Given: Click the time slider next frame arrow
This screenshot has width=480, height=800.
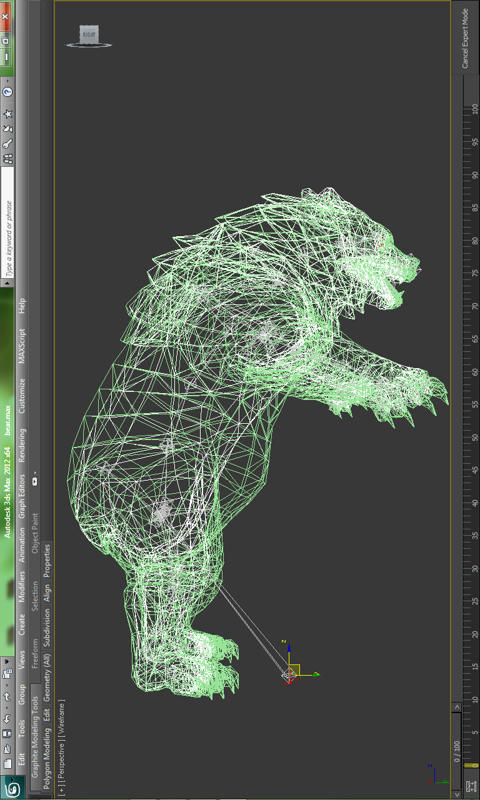Looking at the screenshot, I should 458,707.
